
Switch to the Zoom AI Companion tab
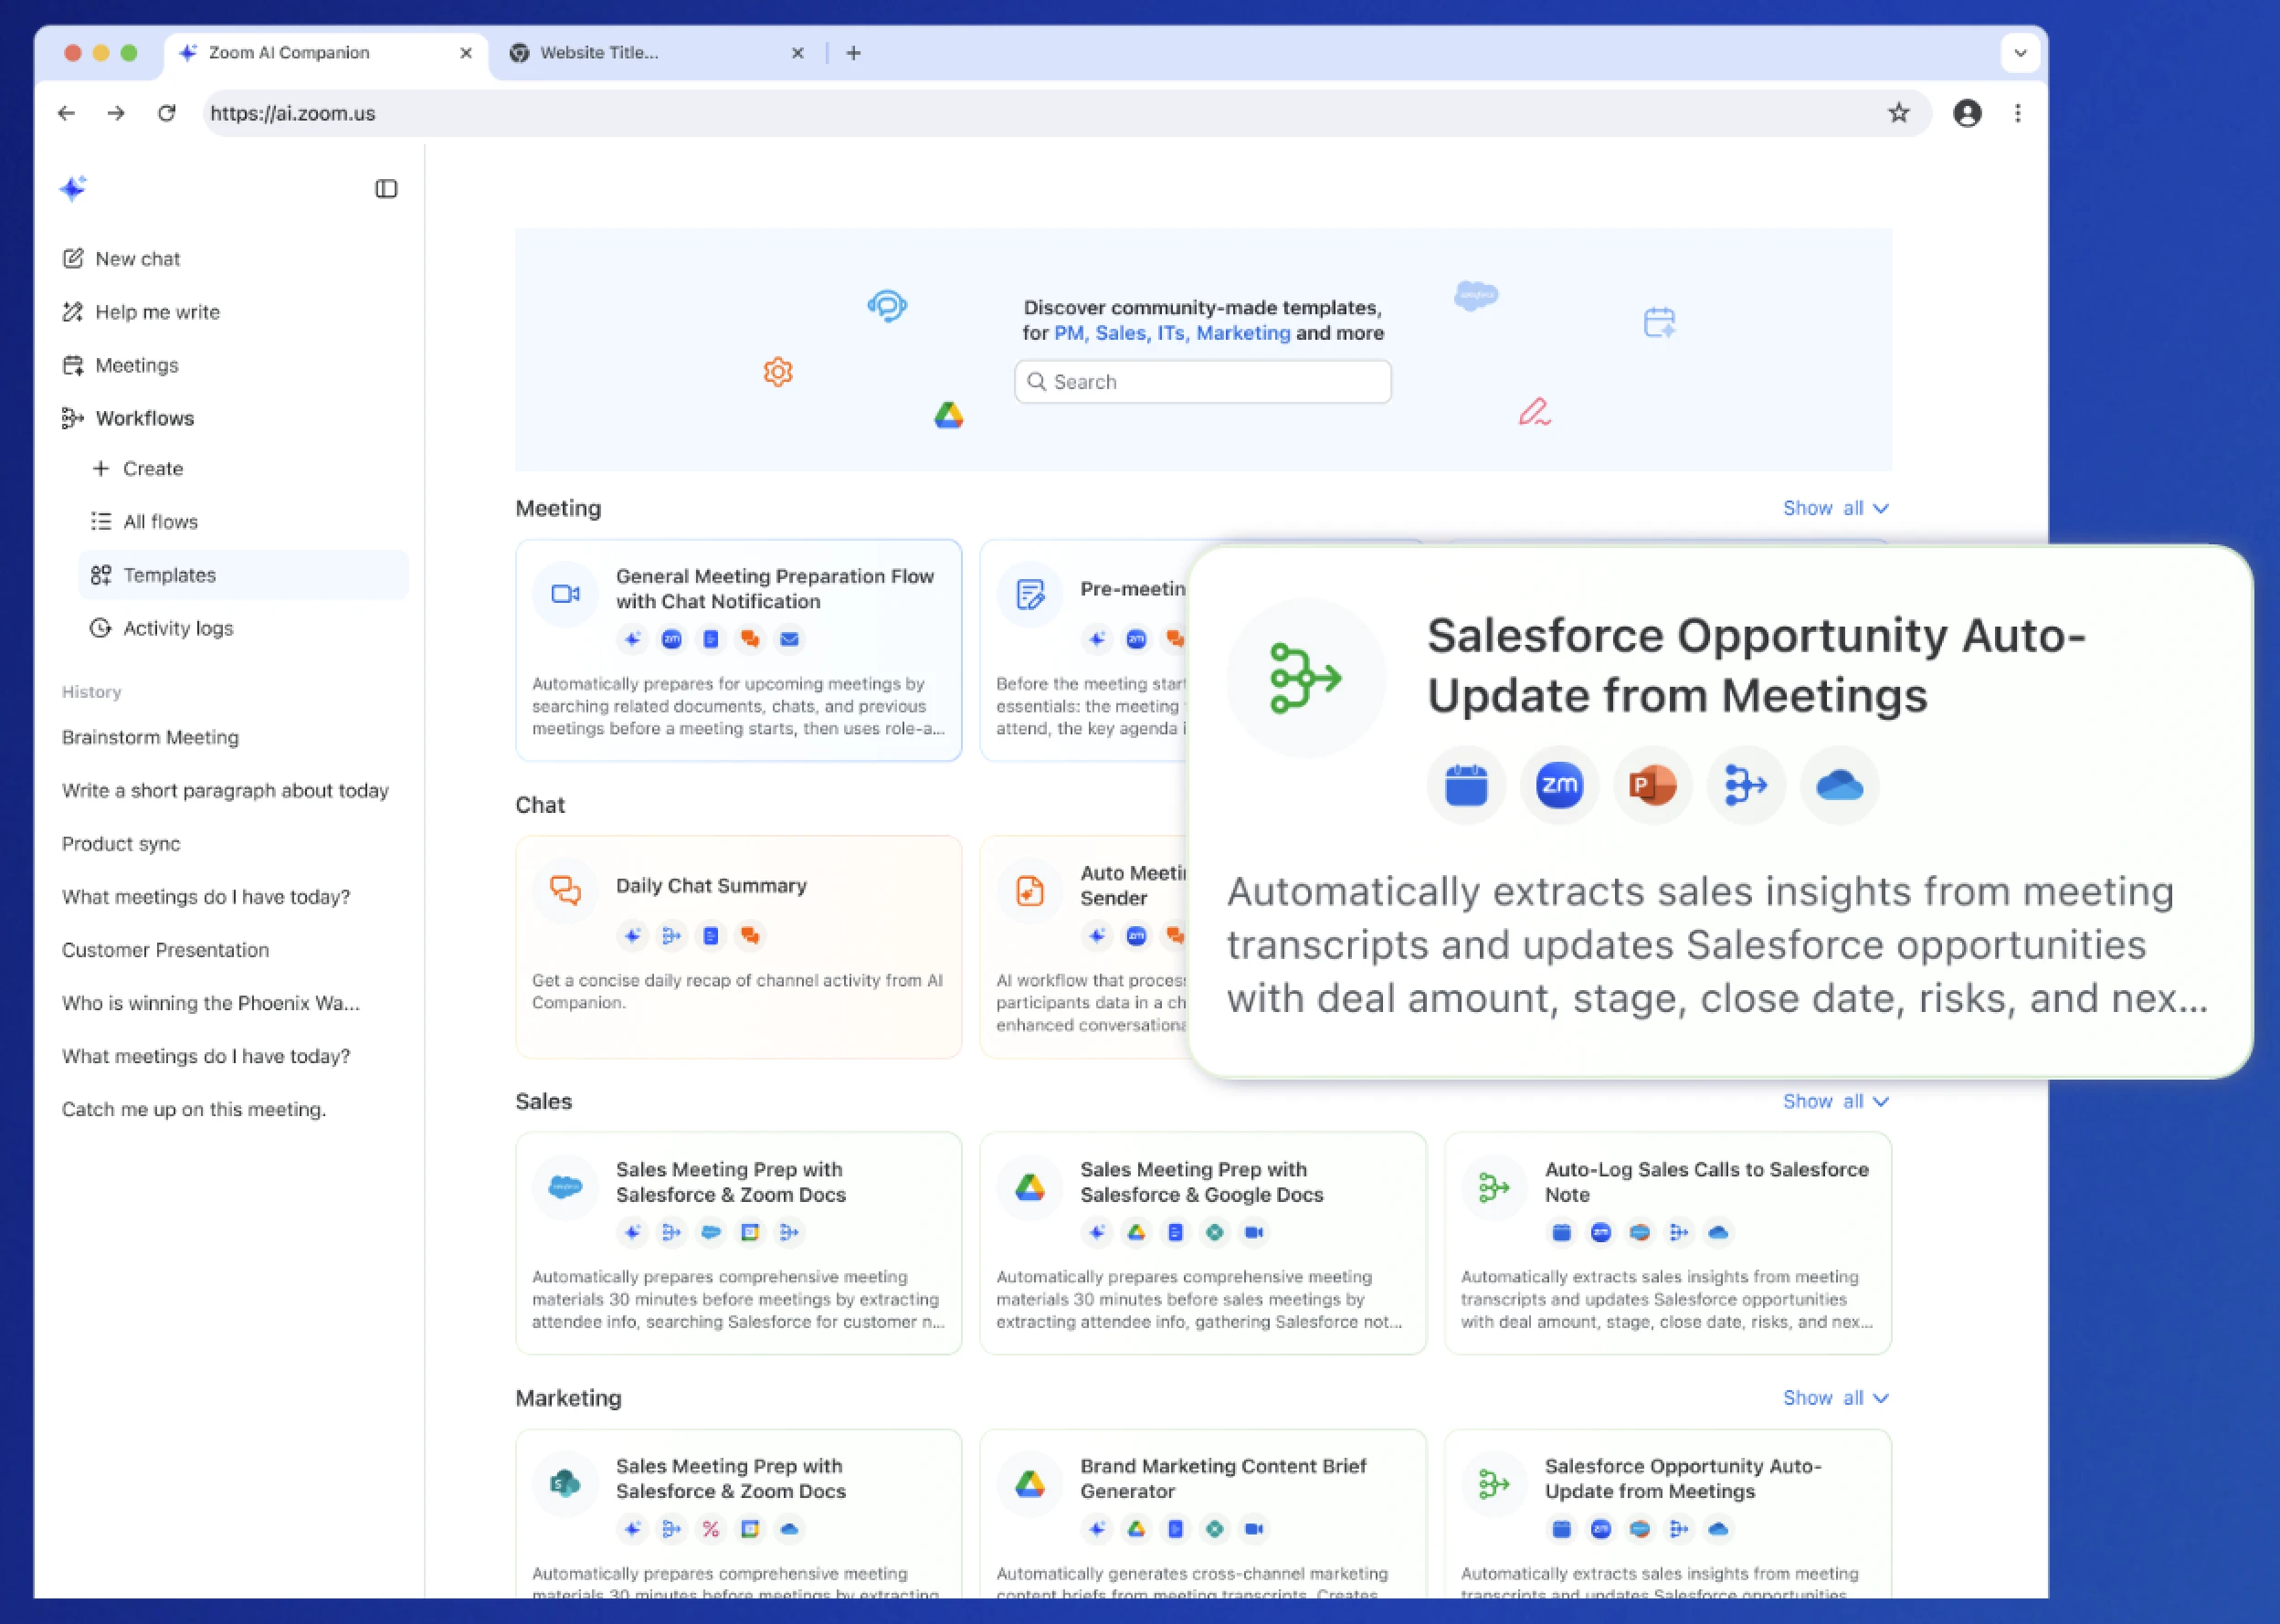point(326,53)
